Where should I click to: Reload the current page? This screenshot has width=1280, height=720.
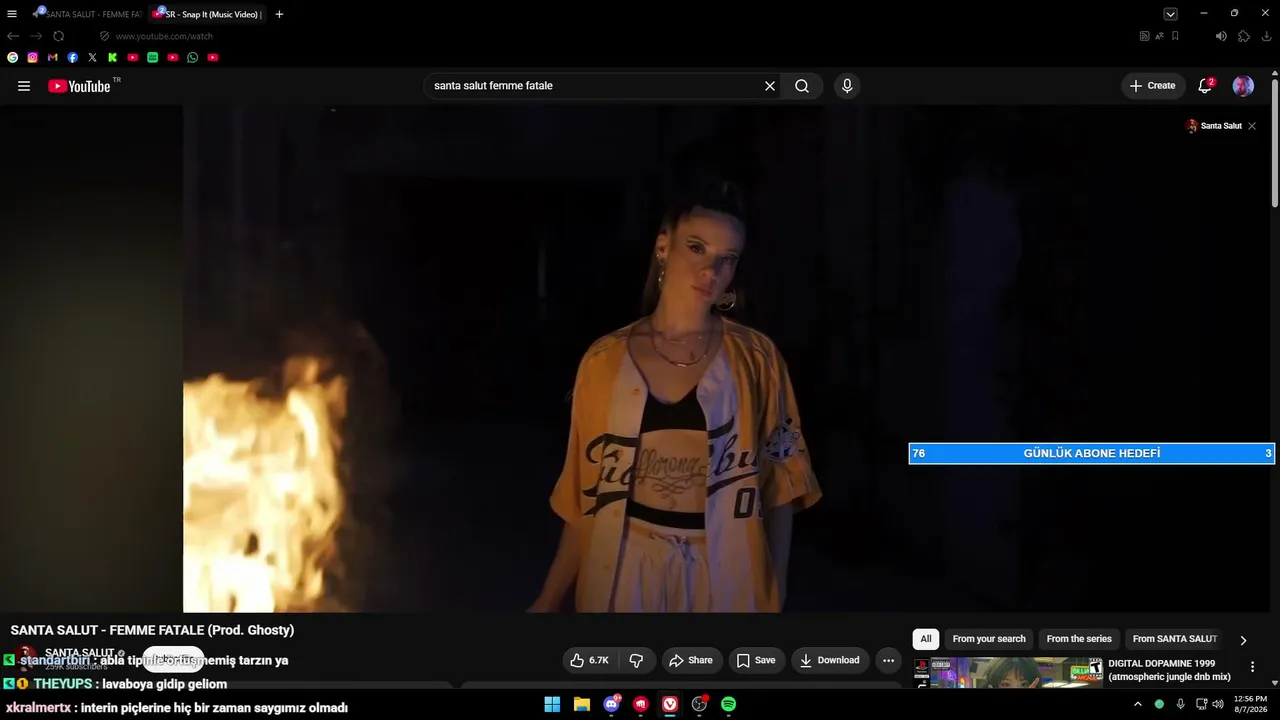click(59, 36)
